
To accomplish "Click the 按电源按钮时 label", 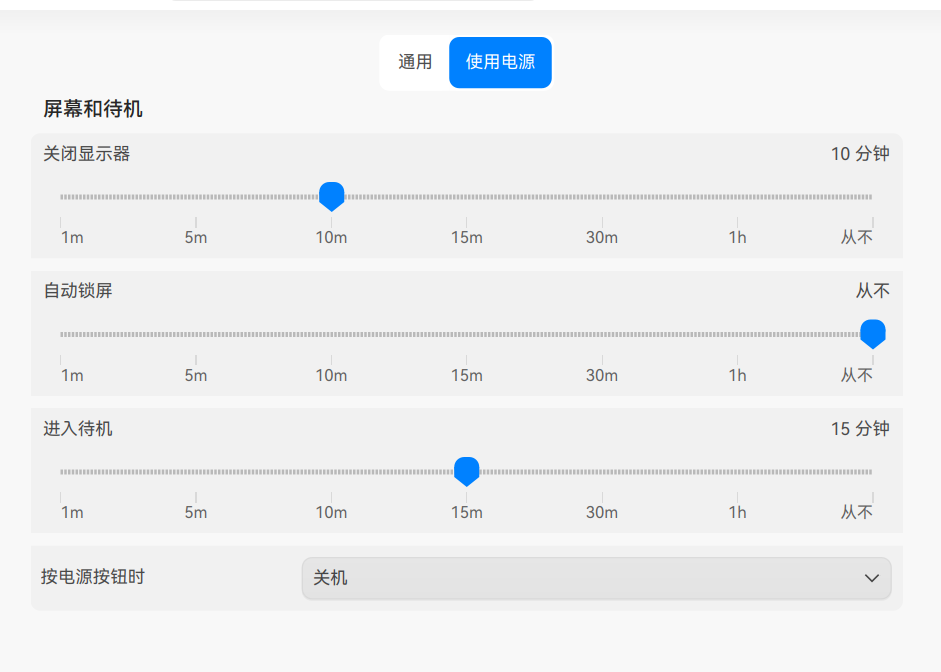I will (x=93, y=577).
